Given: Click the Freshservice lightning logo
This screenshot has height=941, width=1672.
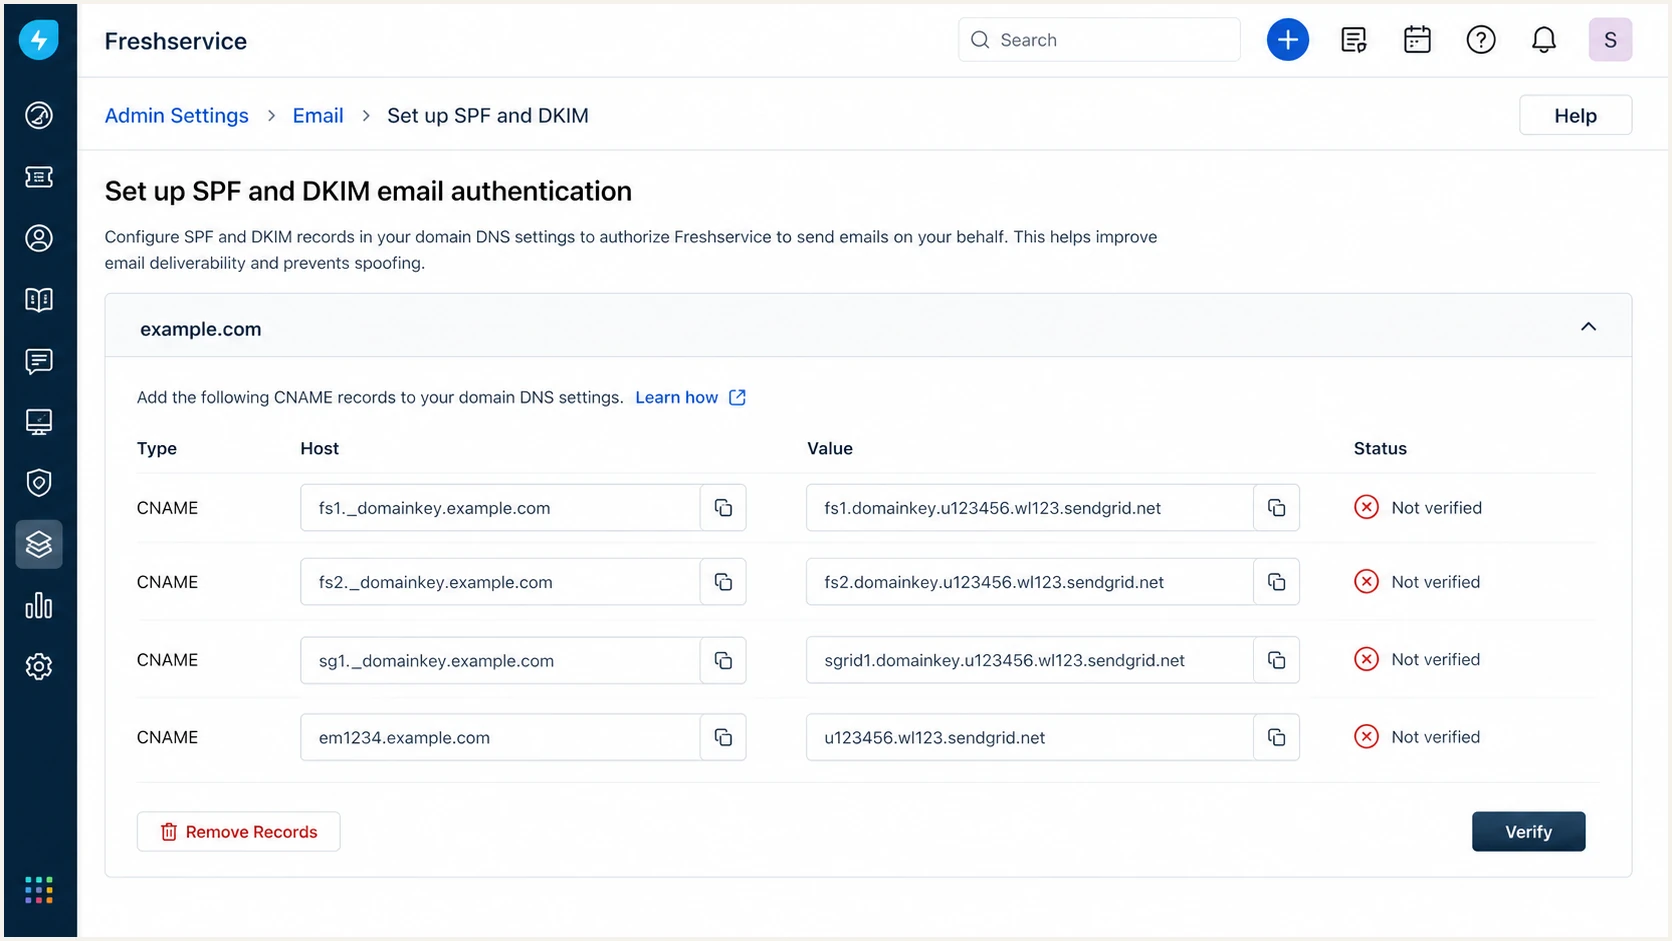Looking at the screenshot, I should [39, 40].
